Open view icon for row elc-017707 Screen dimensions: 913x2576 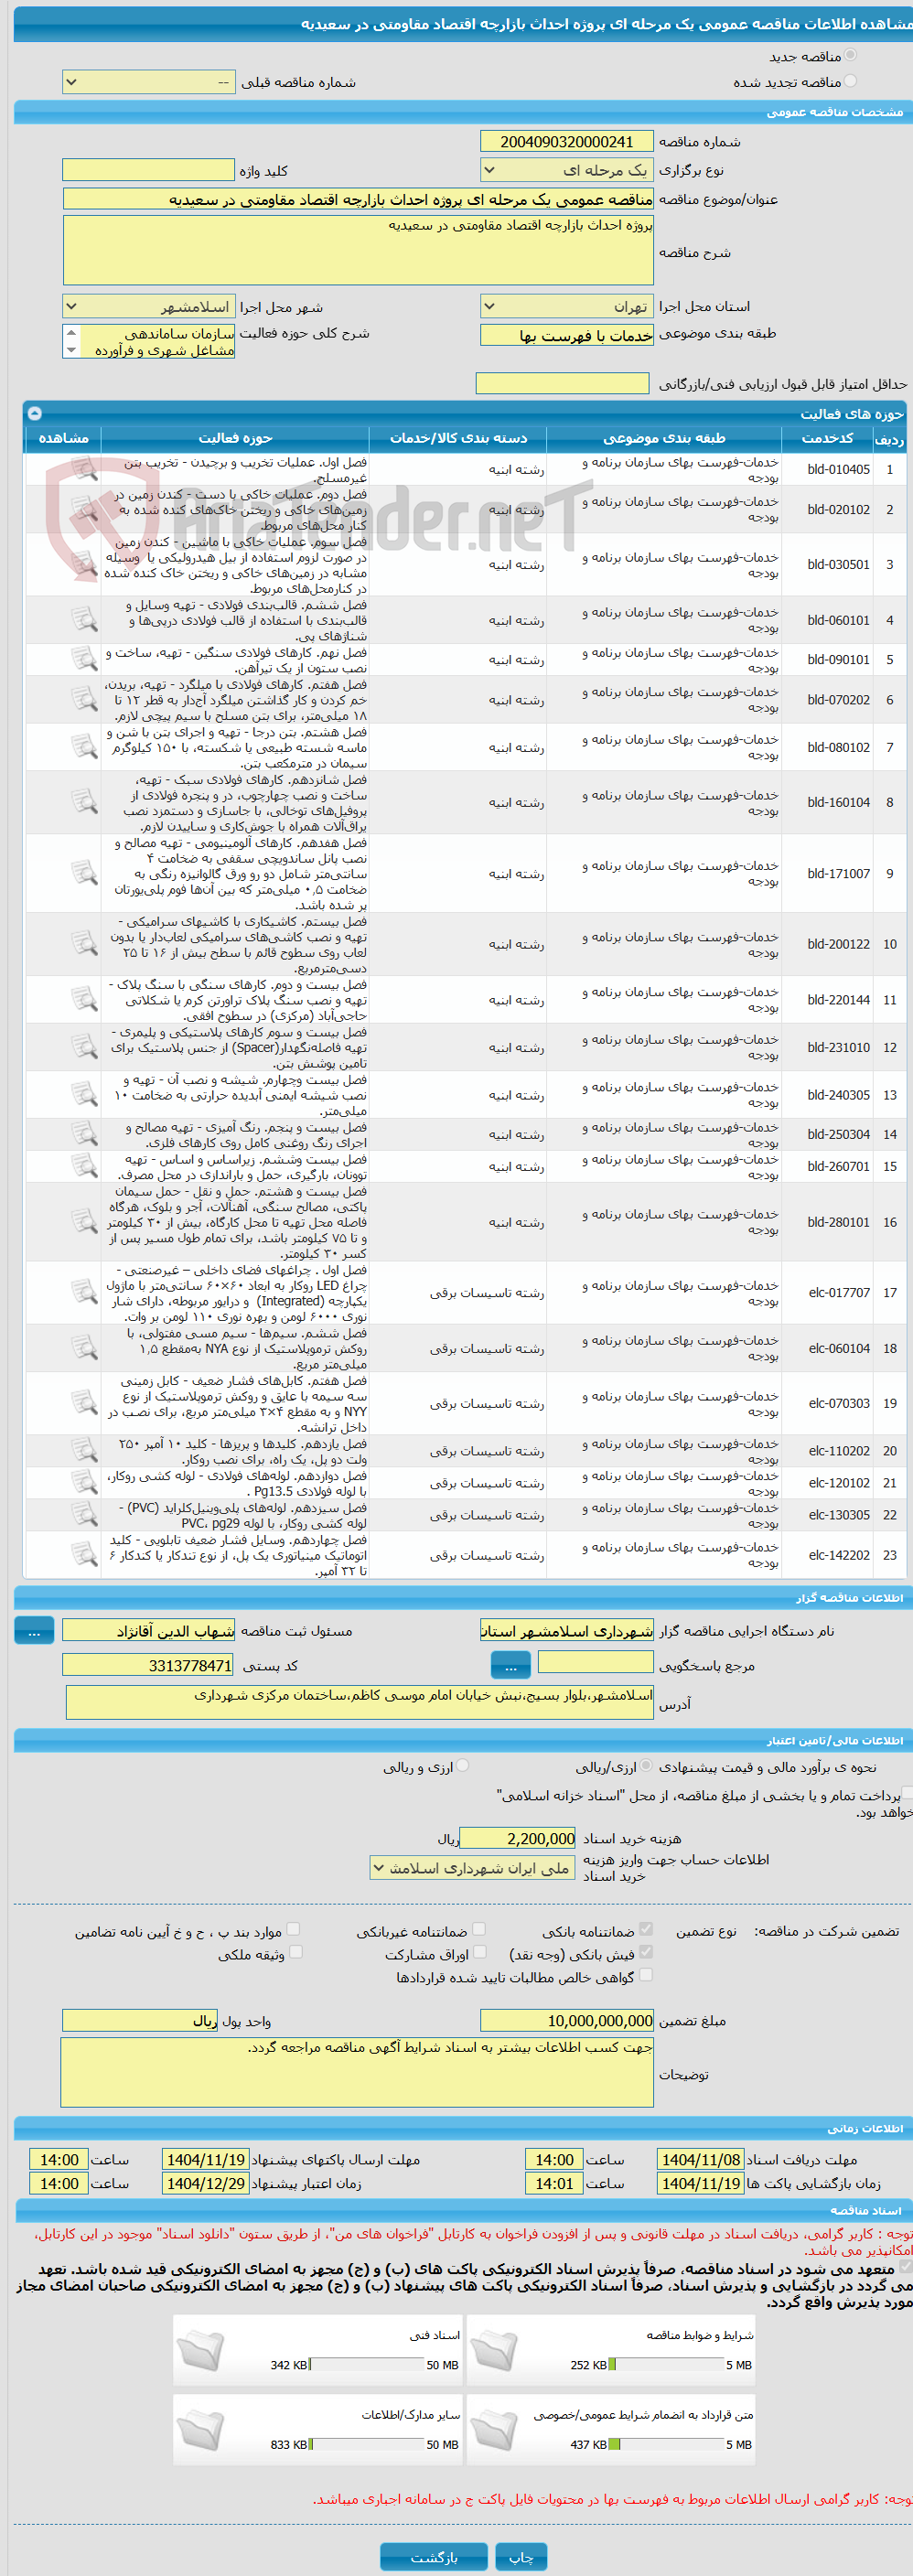(x=84, y=1292)
